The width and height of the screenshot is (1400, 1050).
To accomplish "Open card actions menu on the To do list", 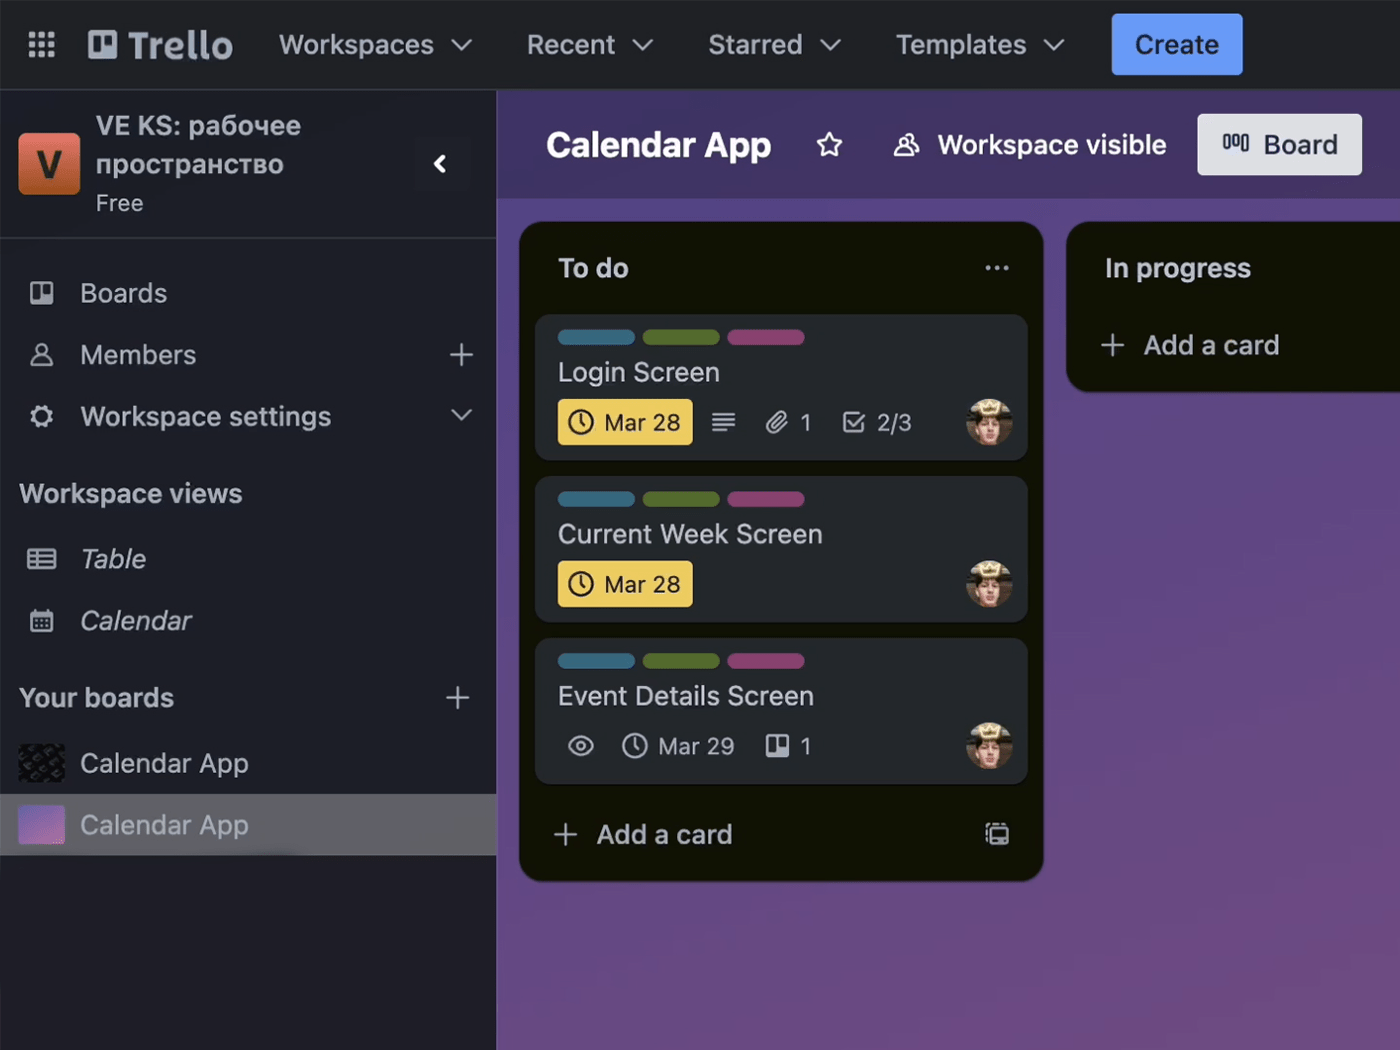I will 996,268.
